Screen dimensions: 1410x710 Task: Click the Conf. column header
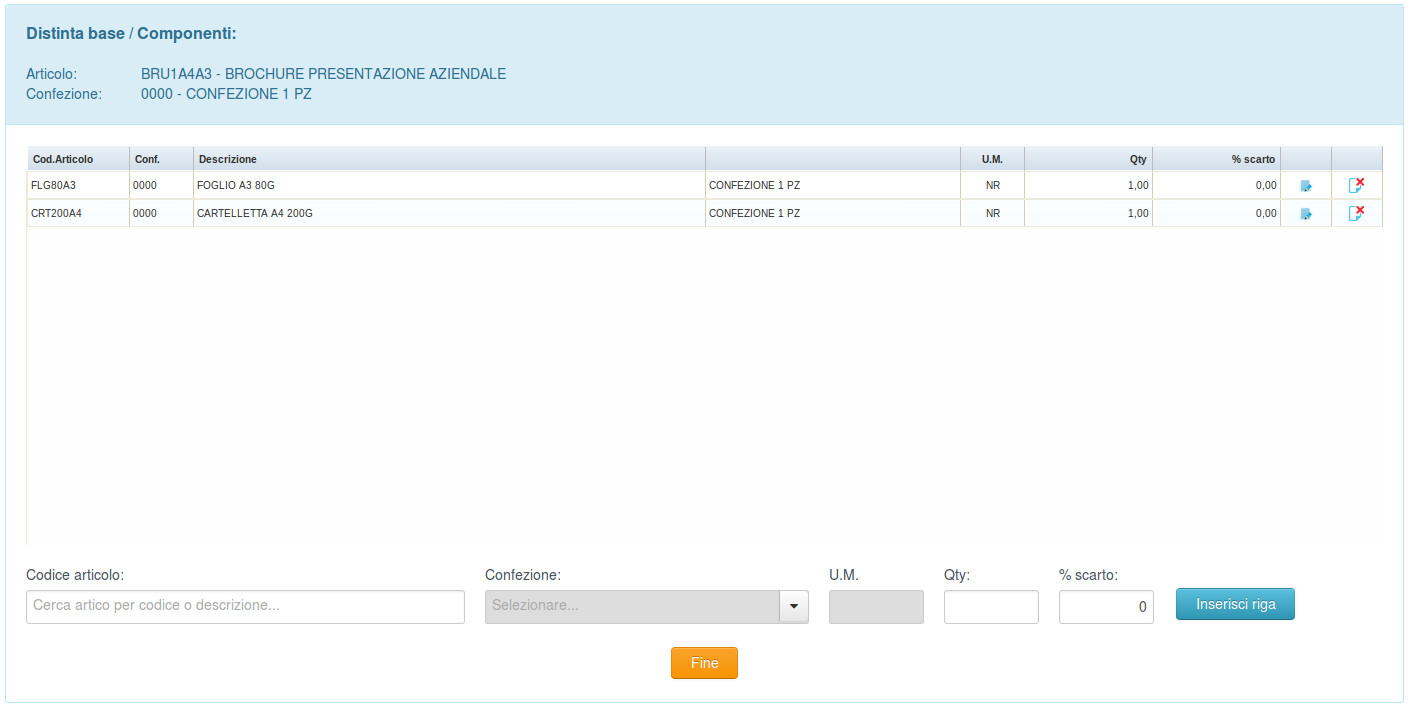pyautogui.click(x=148, y=159)
